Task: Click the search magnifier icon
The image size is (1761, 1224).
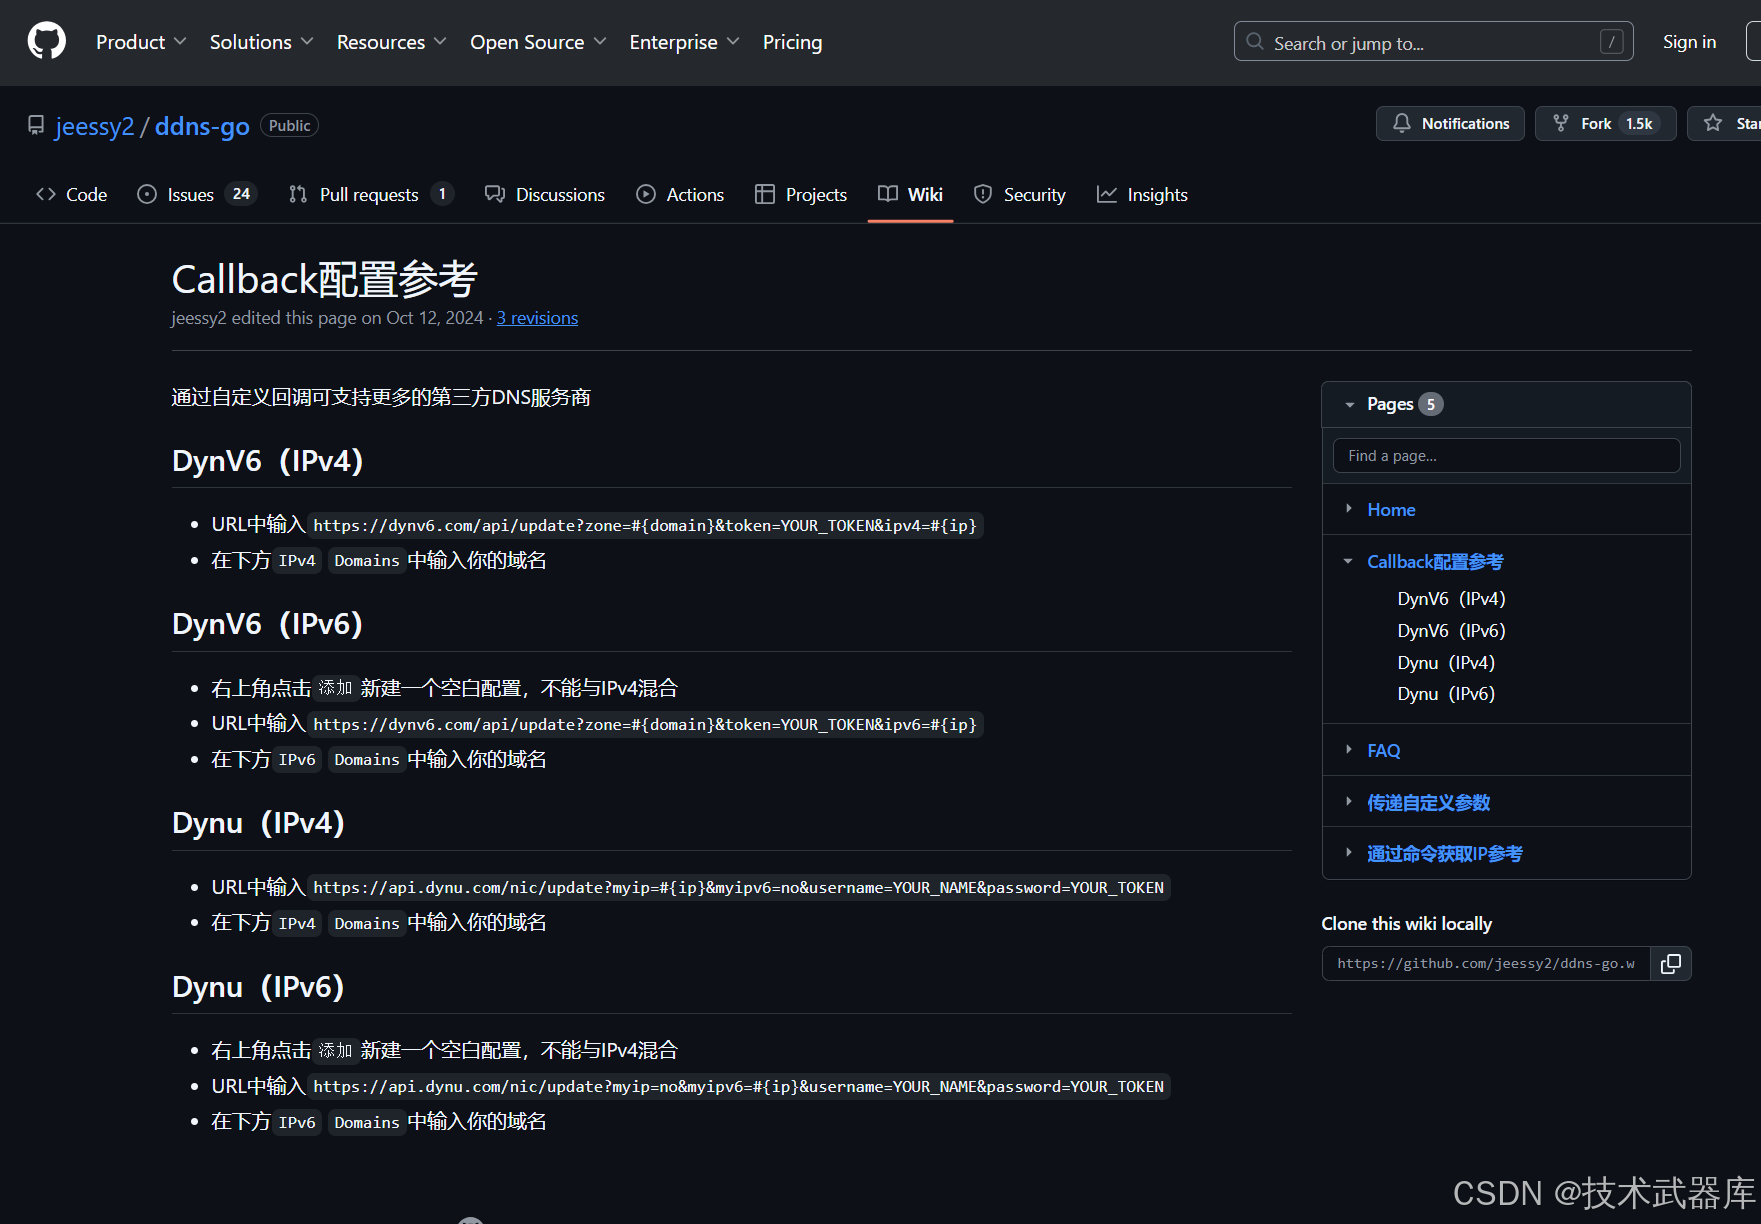Action: click(x=1254, y=42)
